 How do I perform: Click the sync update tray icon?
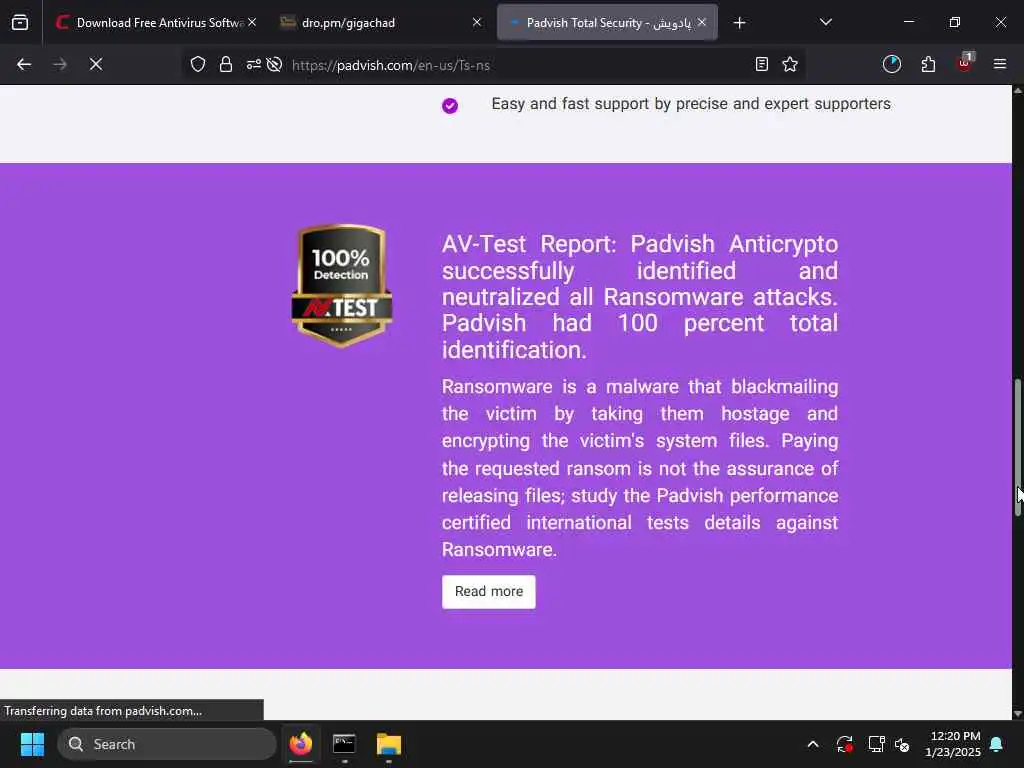click(x=844, y=744)
